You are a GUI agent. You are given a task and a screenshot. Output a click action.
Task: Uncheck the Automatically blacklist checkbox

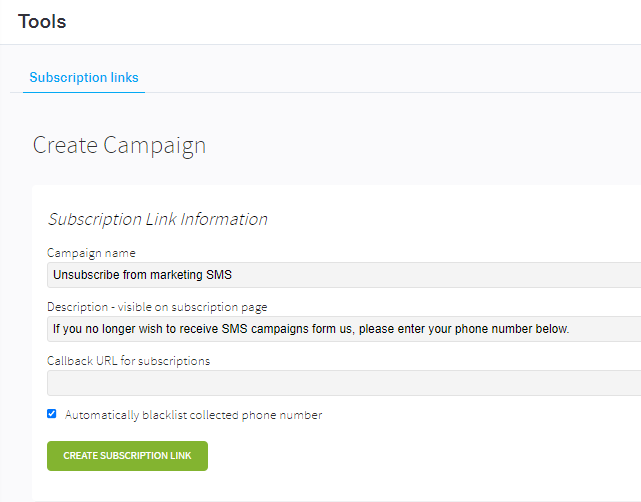[x=52, y=414]
